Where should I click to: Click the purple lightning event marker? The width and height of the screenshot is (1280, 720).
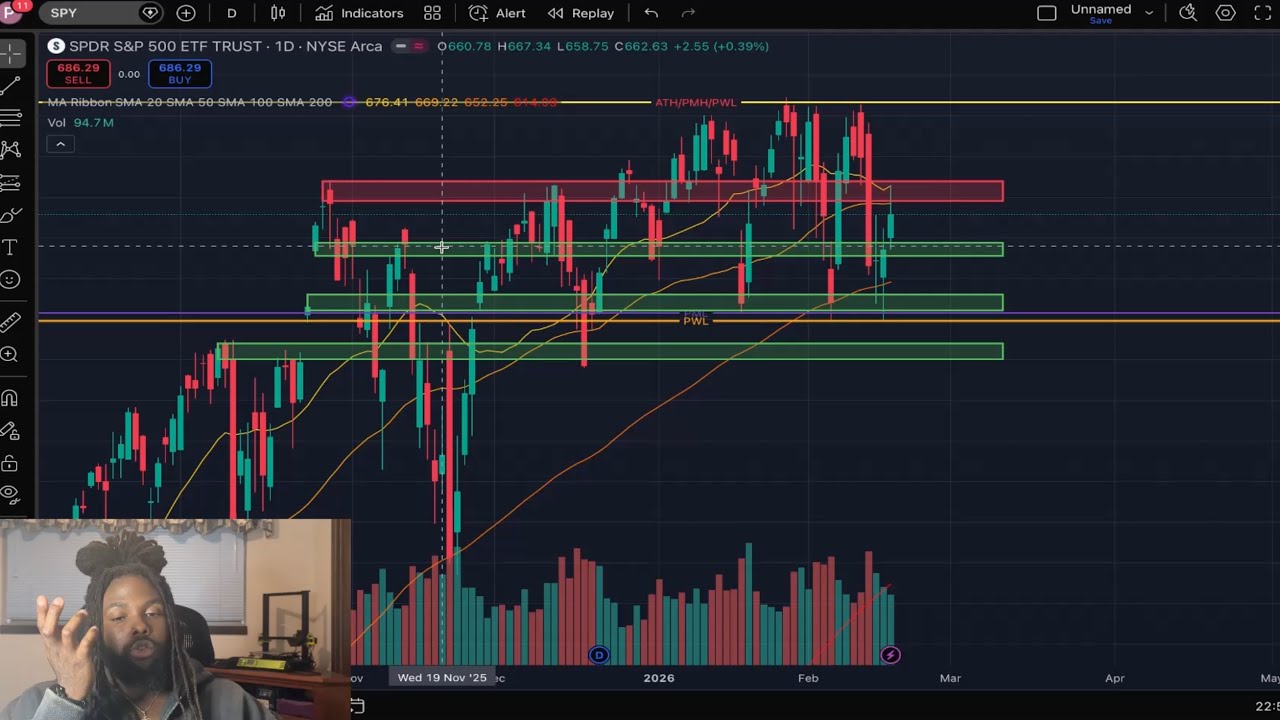coord(890,655)
